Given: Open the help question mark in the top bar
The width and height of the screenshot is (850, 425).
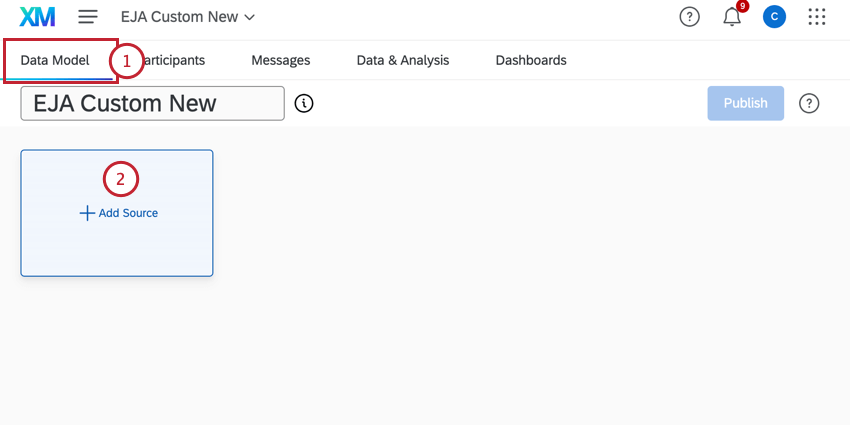Looking at the screenshot, I should coord(689,17).
